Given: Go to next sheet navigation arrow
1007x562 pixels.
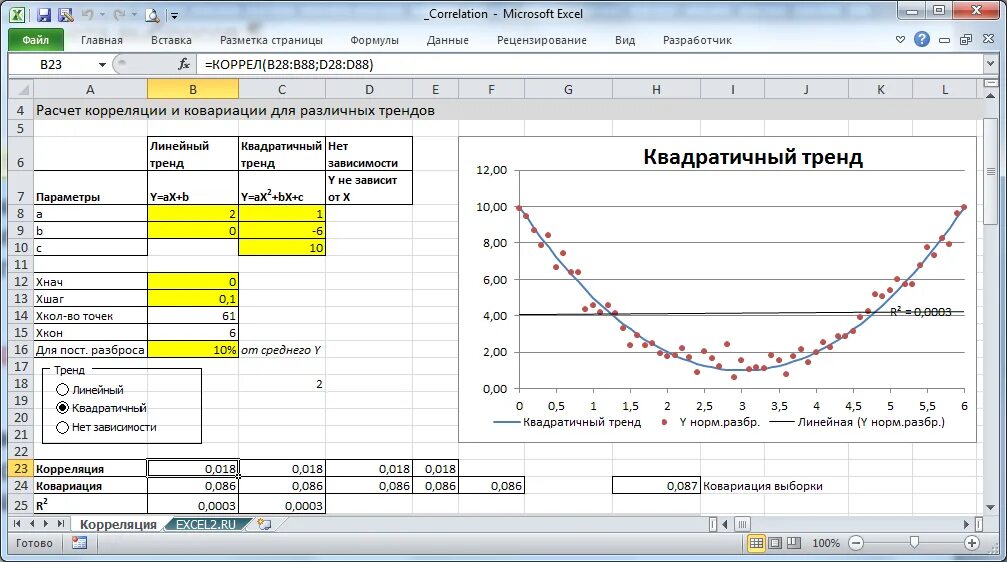Looking at the screenshot, I should coord(46,524).
